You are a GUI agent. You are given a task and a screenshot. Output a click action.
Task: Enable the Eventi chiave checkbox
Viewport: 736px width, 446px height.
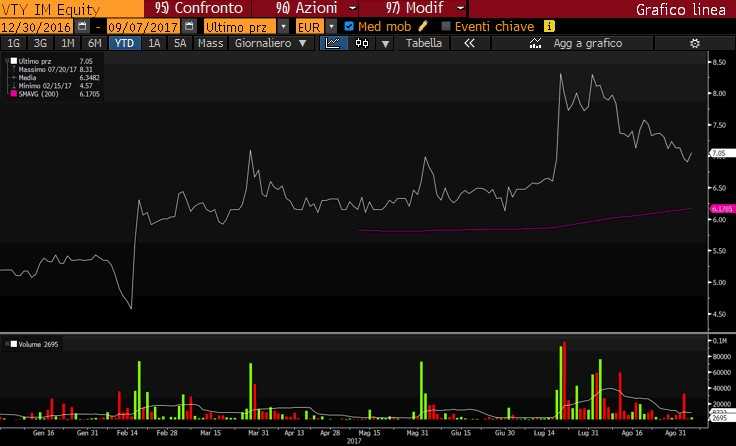click(446, 26)
